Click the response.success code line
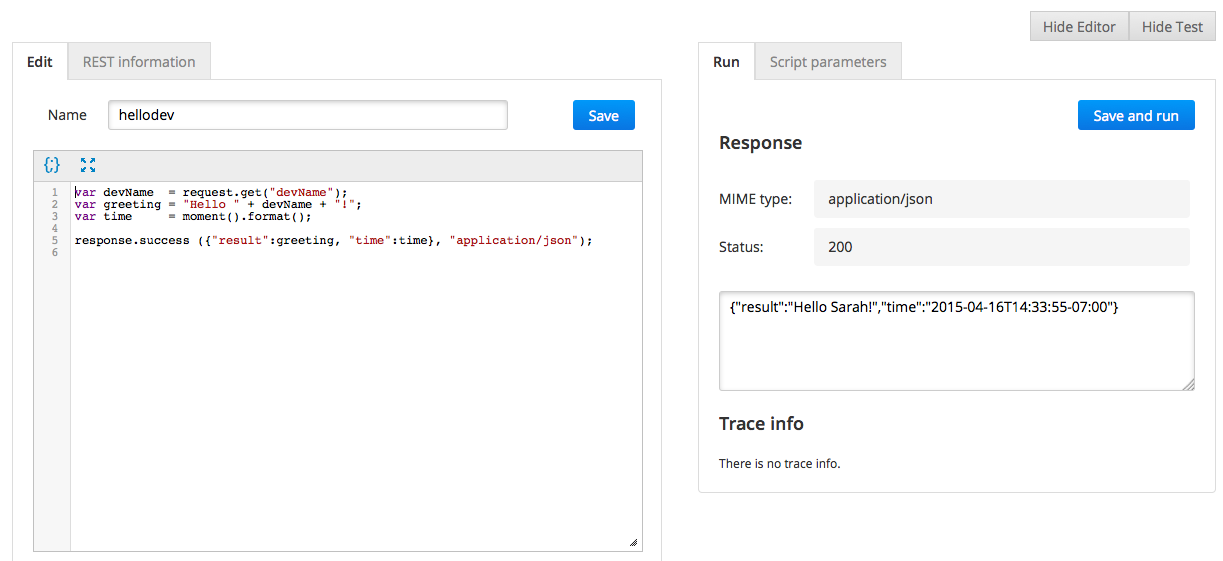This screenshot has height=561, width=1223. pos(333,241)
